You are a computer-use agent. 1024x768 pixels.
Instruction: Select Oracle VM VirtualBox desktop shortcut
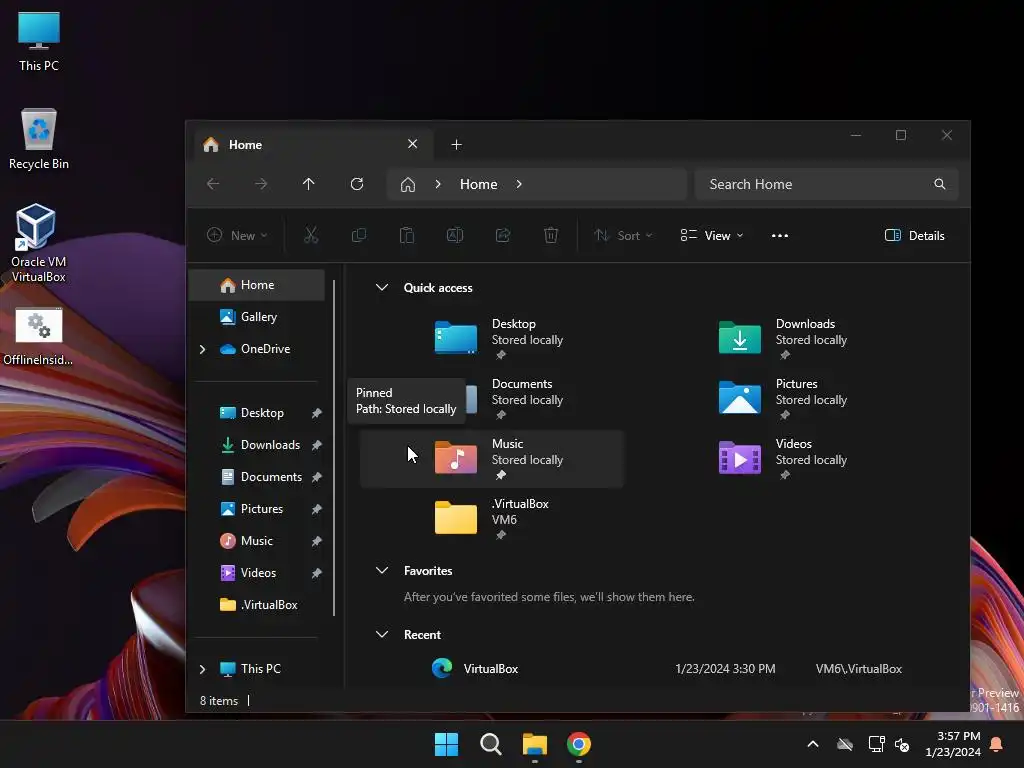(38, 243)
